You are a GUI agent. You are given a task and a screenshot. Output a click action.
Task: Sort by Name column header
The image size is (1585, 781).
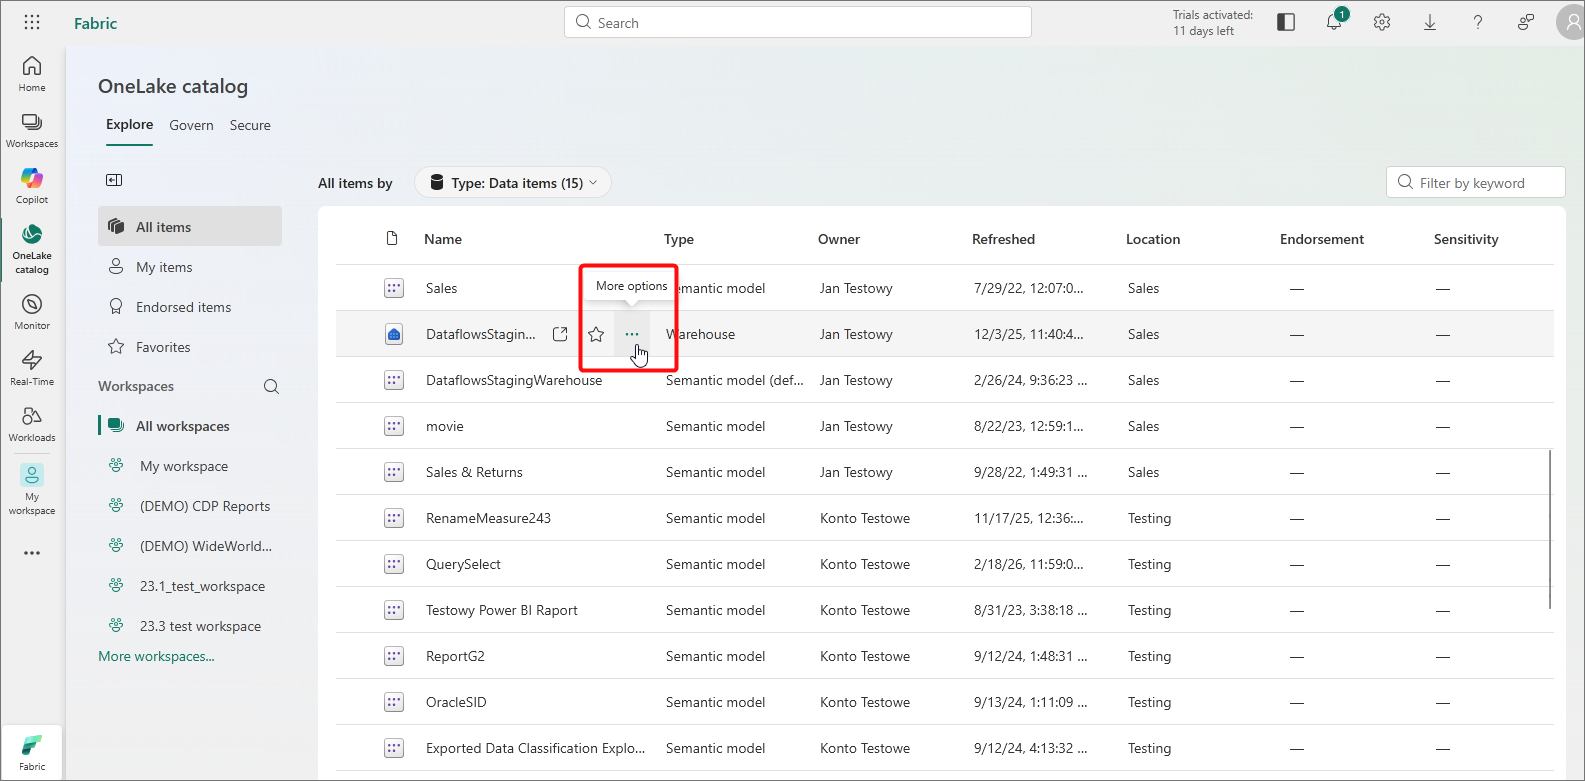(443, 239)
